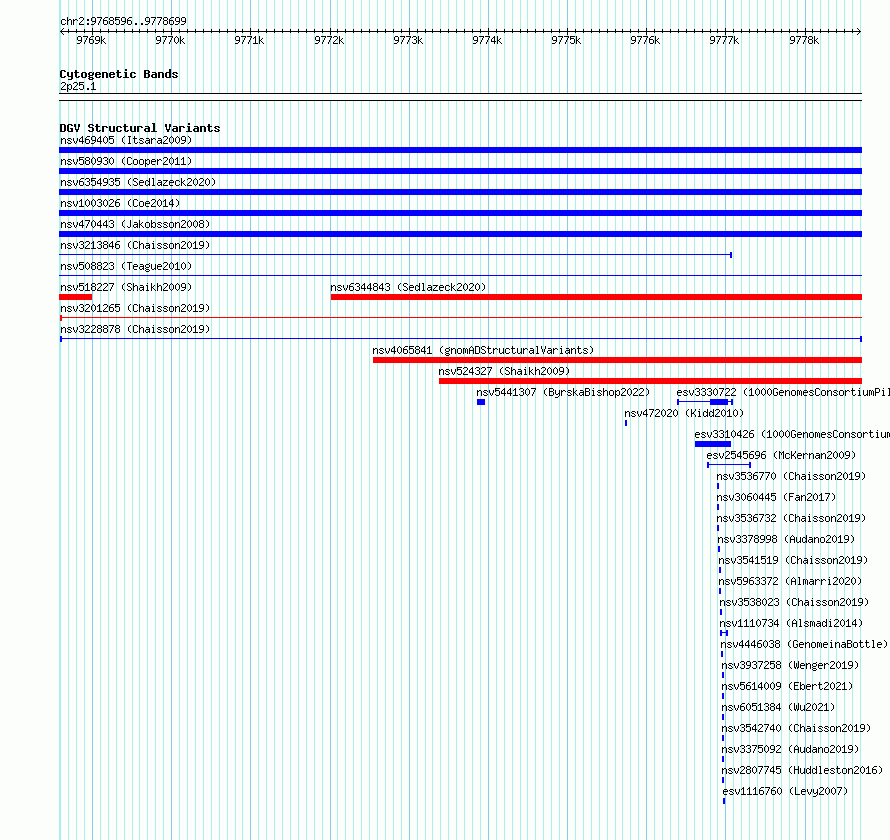This screenshot has width=890, height=840.
Task: Click nsv4446038 (GenomeinaBottle) label
Action: click(x=804, y=644)
